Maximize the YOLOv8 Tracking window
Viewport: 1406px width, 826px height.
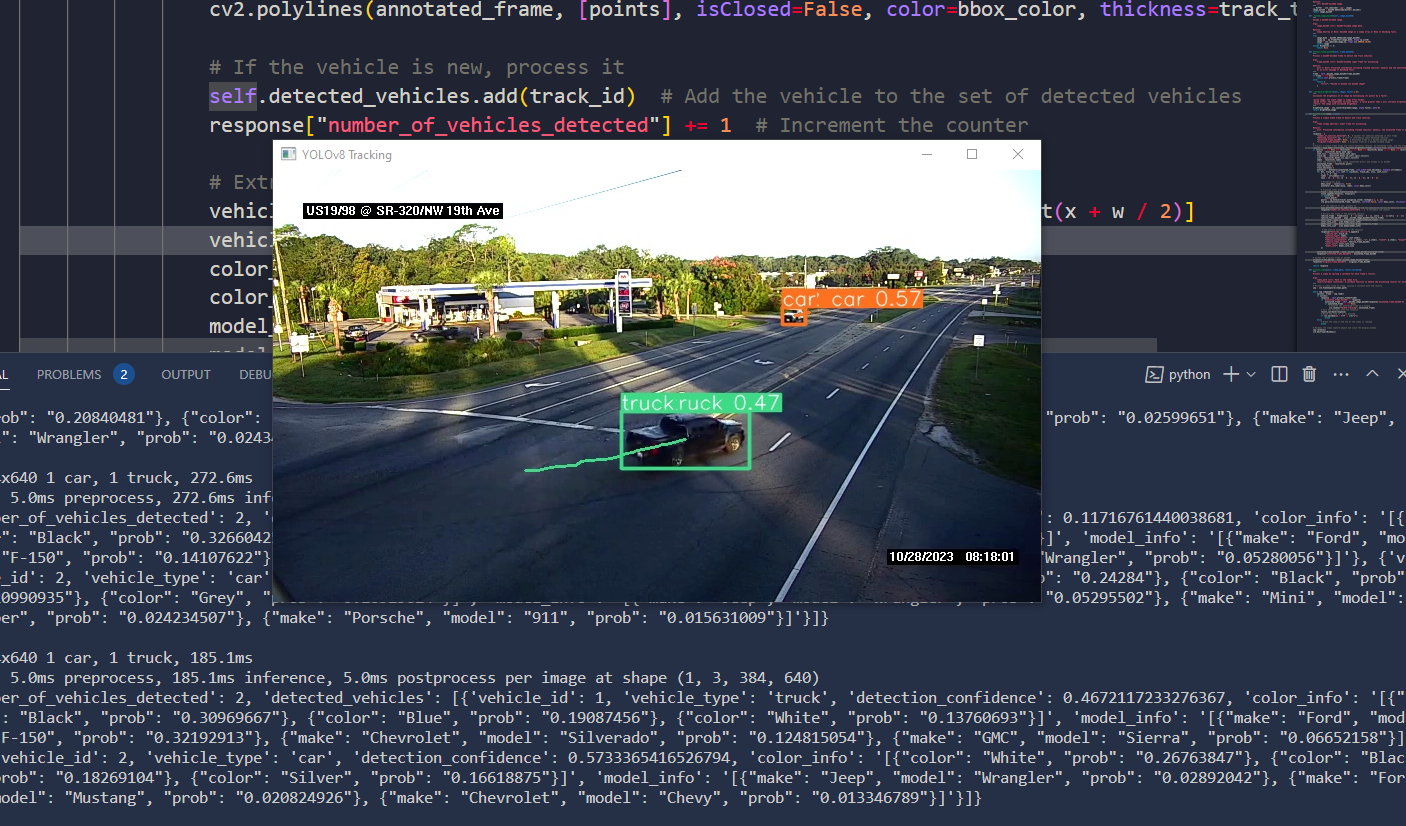[x=972, y=155]
